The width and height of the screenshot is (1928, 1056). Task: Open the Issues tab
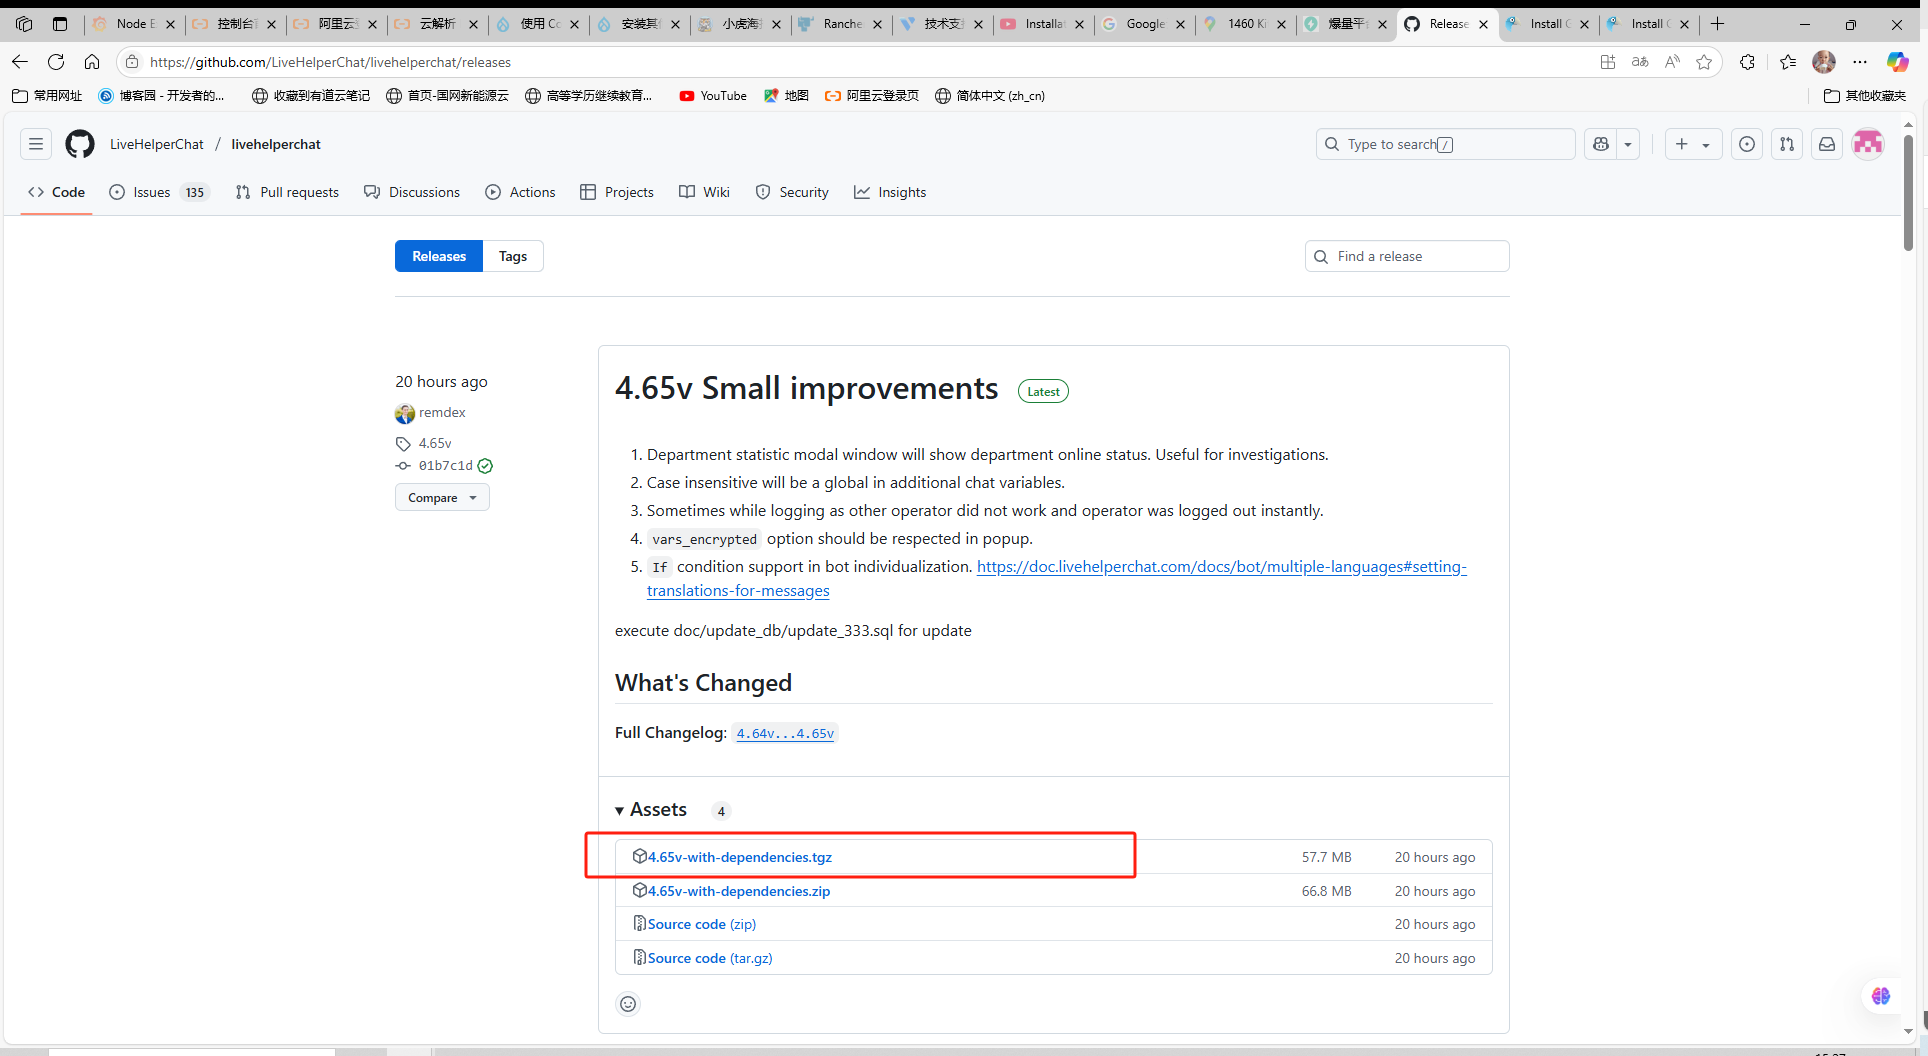click(159, 192)
